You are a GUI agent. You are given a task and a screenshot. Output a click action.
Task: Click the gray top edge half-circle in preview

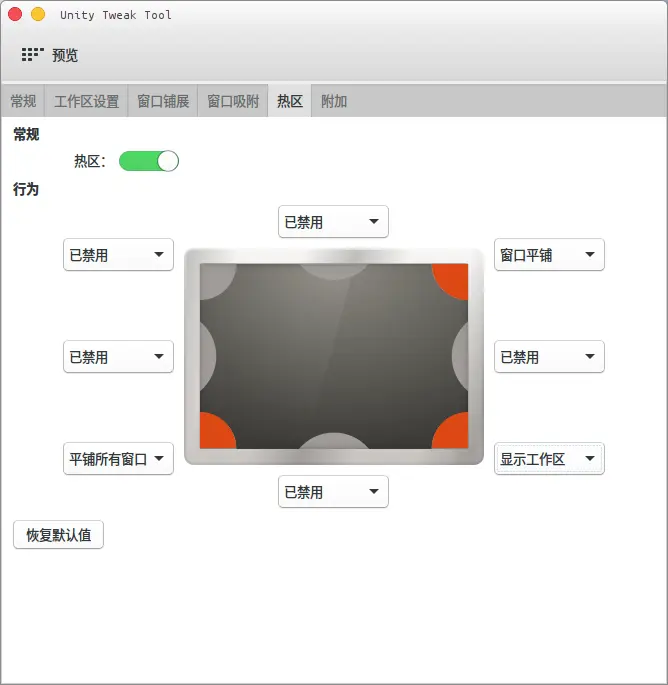[x=334, y=270]
